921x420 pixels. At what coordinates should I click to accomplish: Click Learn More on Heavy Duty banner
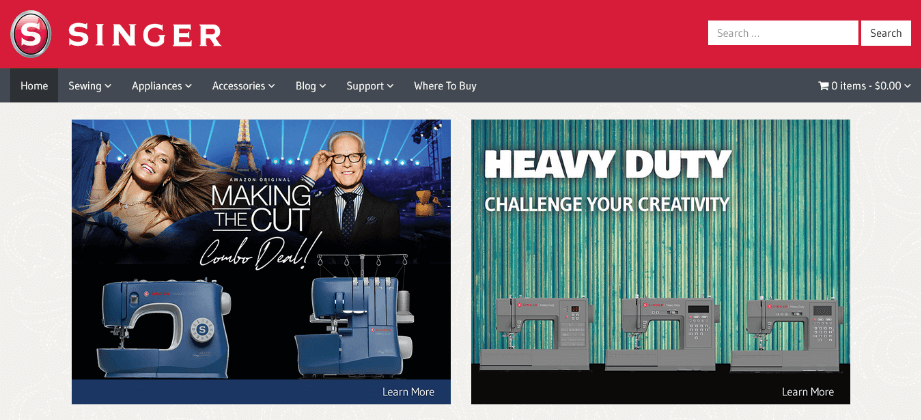(x=808, y=392)
